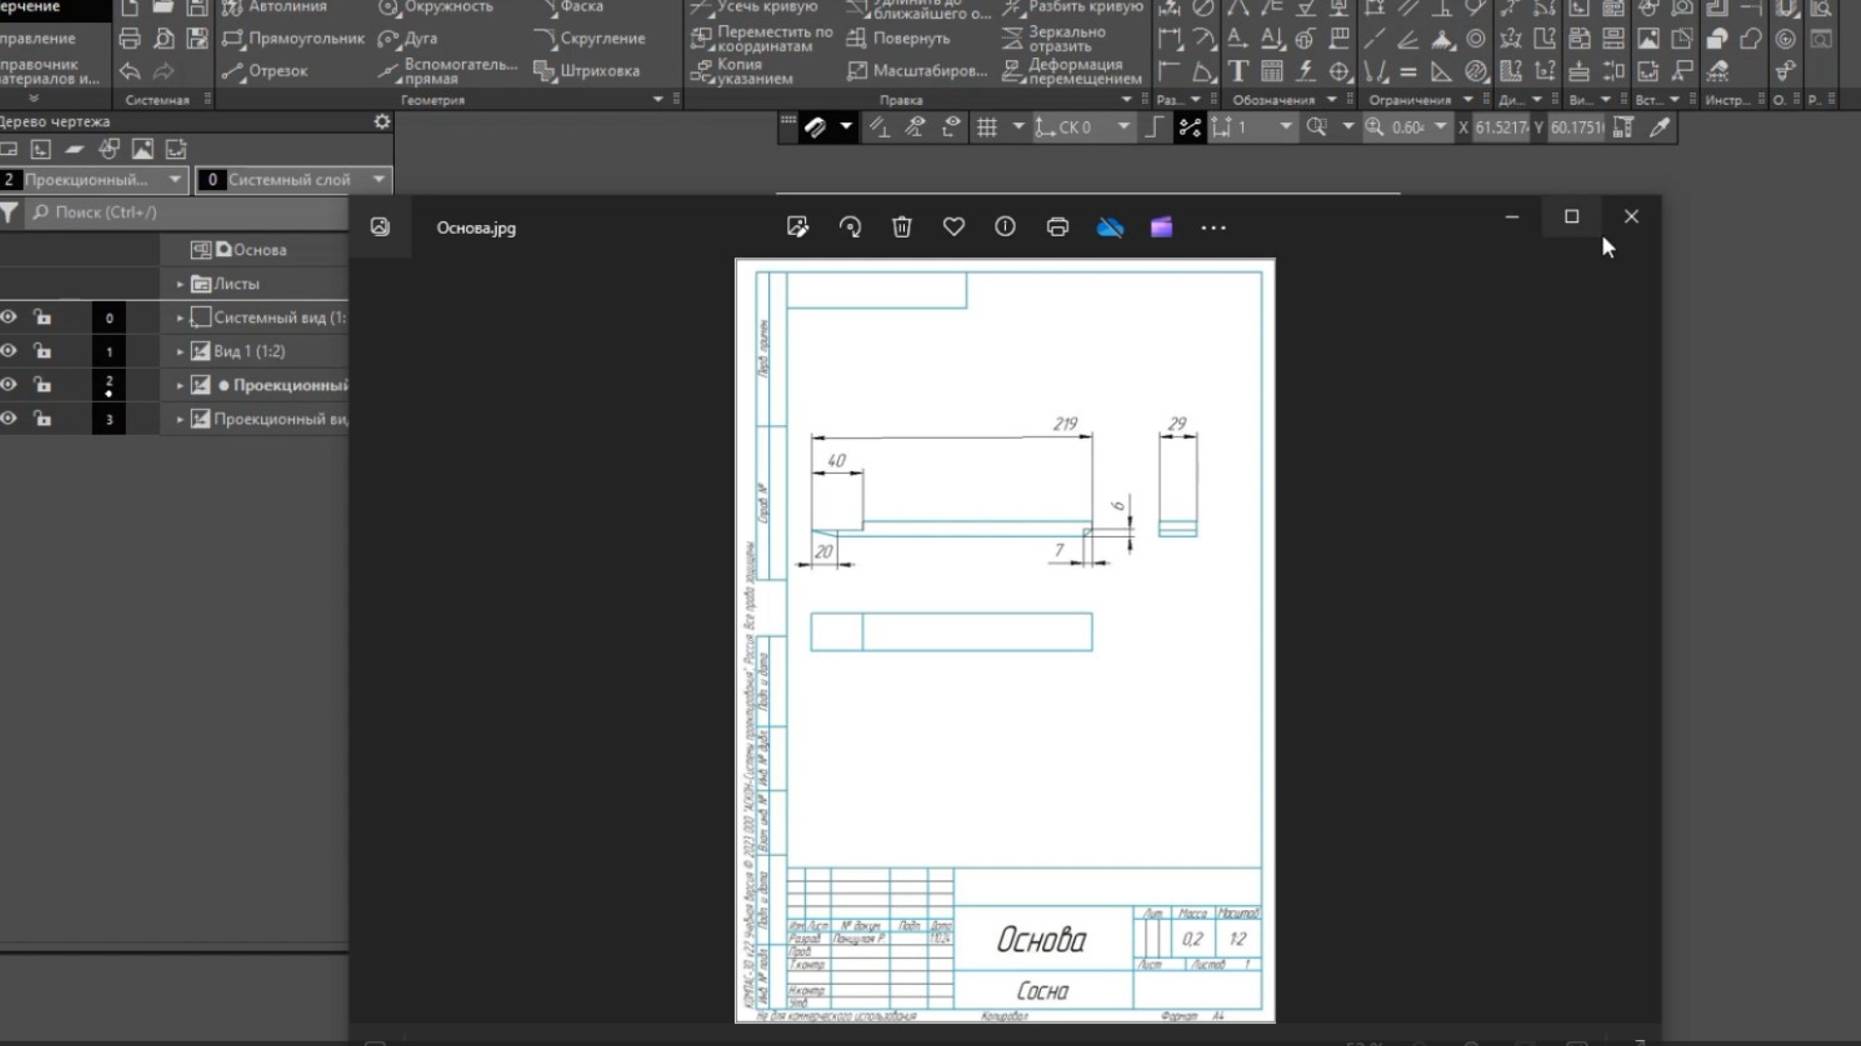Choose the Вспомогательная прямая tool

(448, 71)
